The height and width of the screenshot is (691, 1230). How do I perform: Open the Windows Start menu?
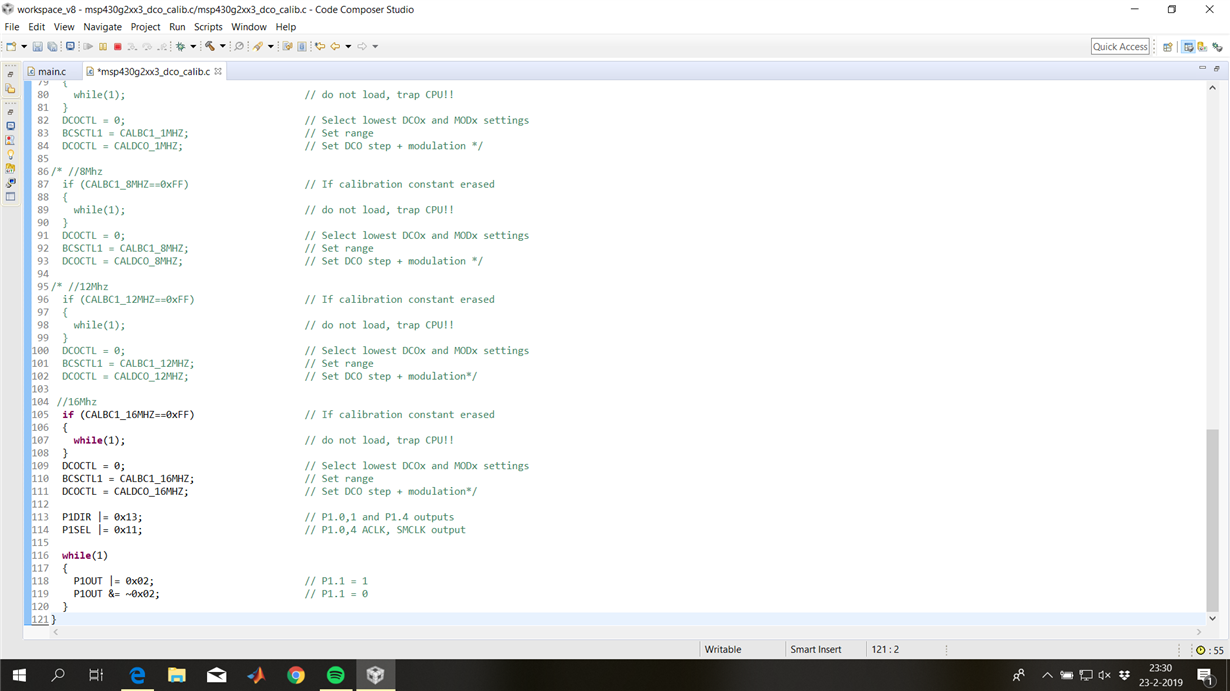point(19,675)
